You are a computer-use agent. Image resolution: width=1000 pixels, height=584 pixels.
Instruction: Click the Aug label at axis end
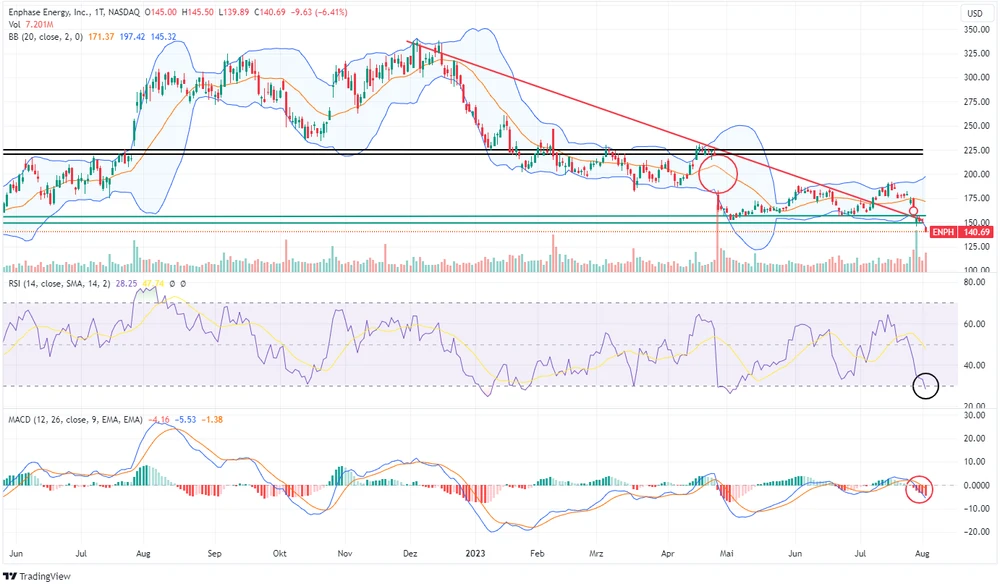coord(923,550)
